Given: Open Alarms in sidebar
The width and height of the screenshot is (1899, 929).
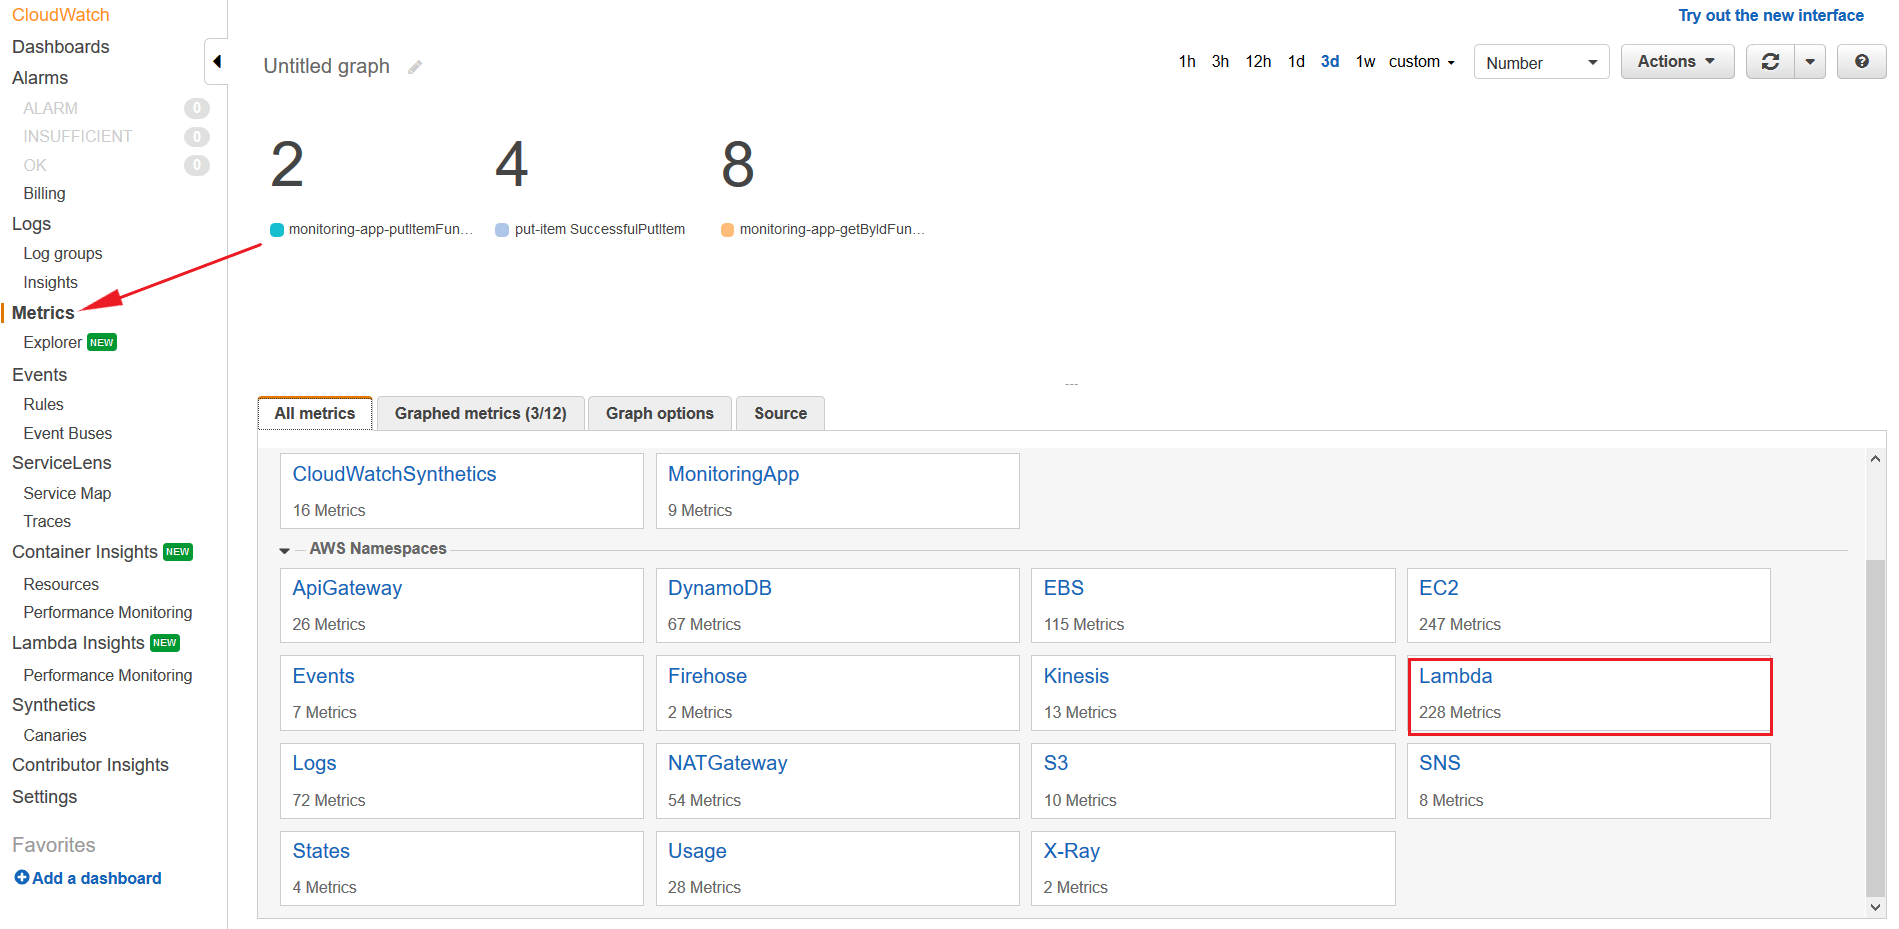Looking at the screenshot, I should coord(40,78).
